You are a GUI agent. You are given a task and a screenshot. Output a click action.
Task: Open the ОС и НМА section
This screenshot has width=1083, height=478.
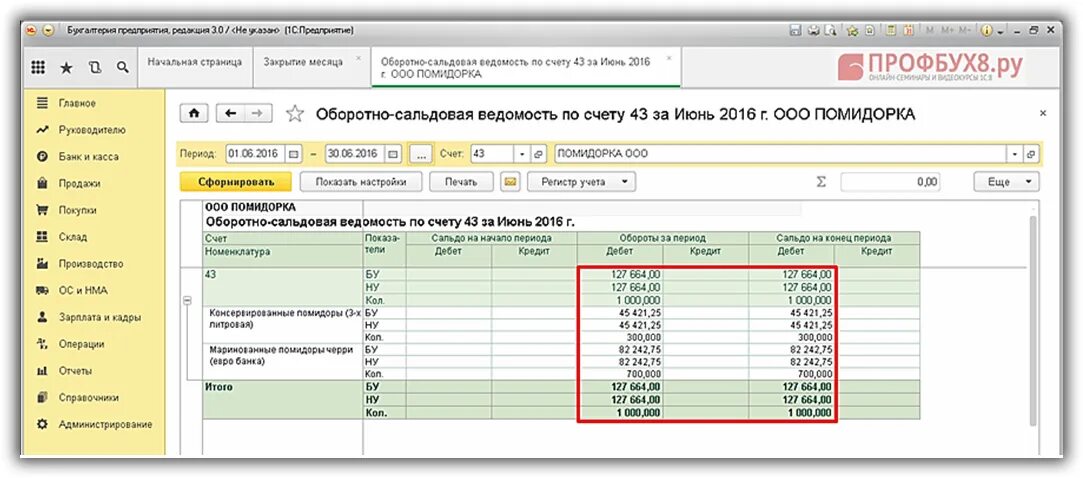tap(93, 291)
